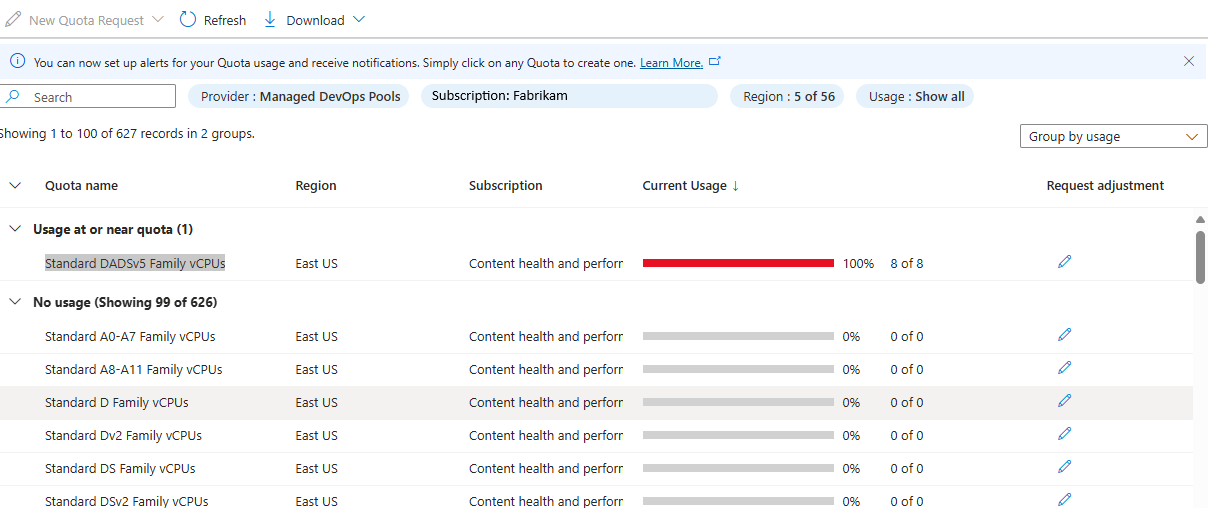Sort by Subscription column header
The width and height of the screenshot is (1212, 508).
coord(506,185)
